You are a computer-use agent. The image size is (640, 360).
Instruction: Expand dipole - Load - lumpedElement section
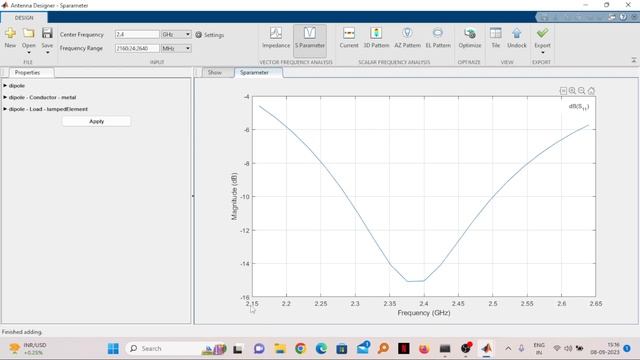[x=5, y=109]
